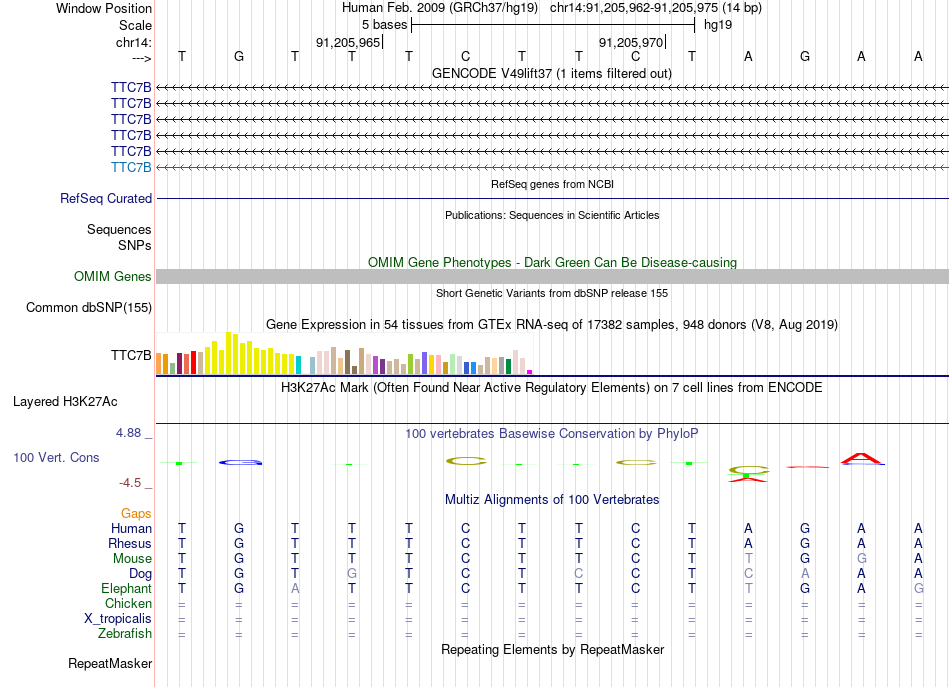The height and width of the screenshot is (687, 950).
Task: Click the RepeatMasker track label
Action: tap(110, 663)
